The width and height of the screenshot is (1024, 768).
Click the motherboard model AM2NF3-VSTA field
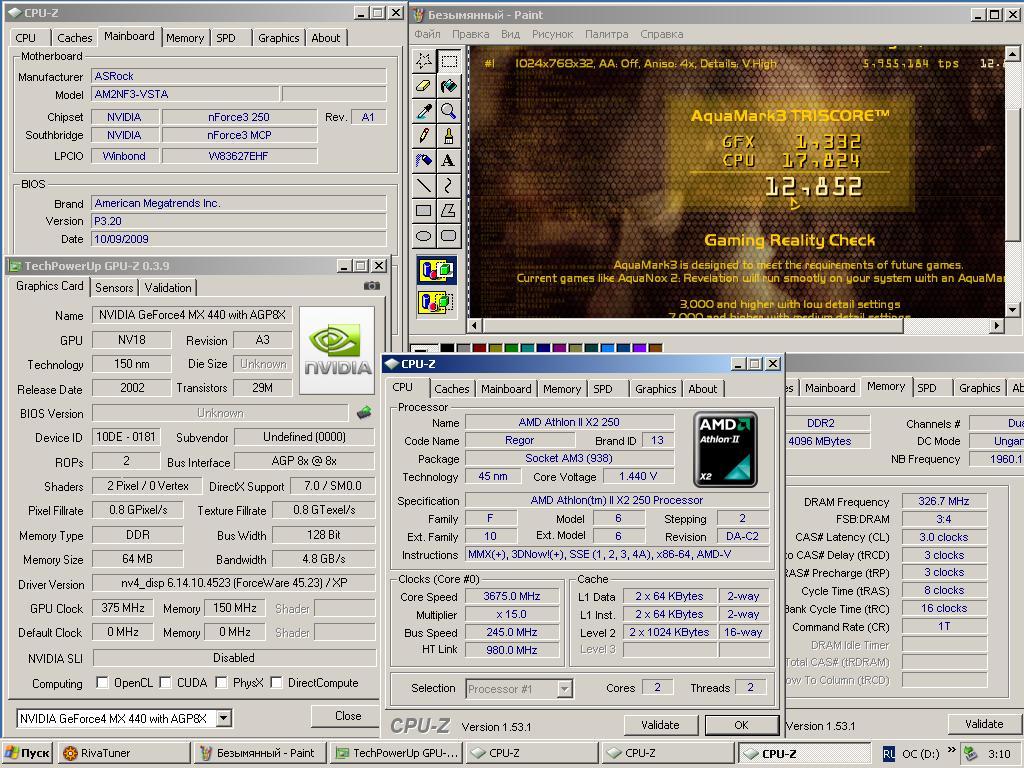(x=185, y=94)
